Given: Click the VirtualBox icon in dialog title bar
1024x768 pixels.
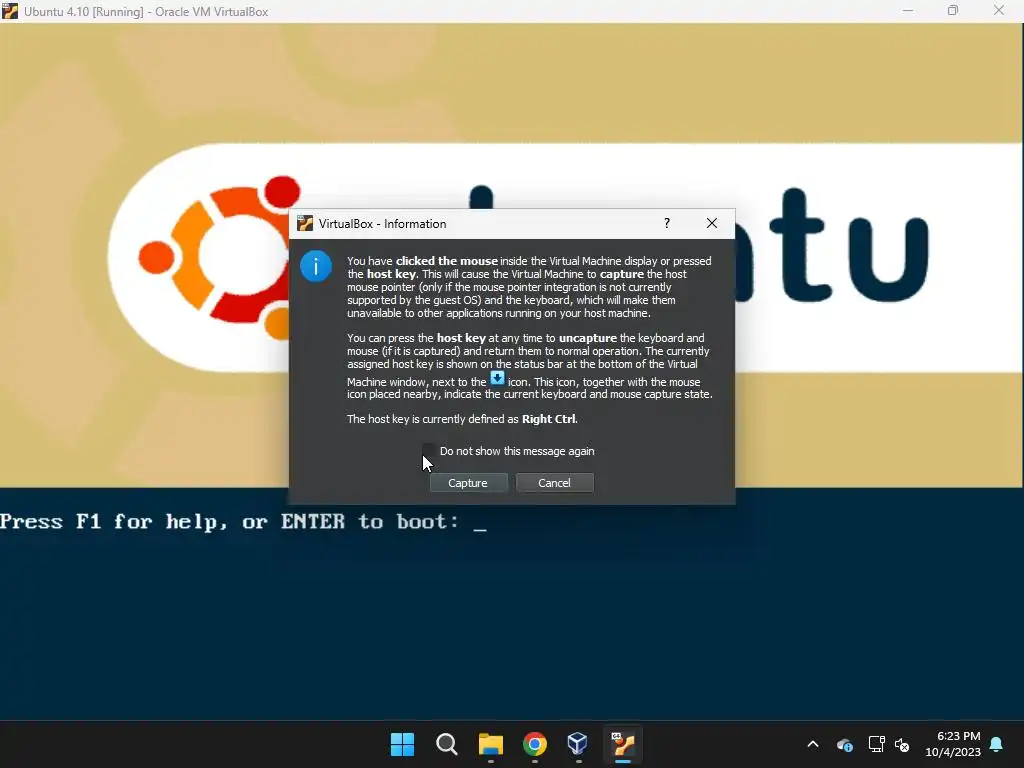Looking at the screenshot, I should point(305,223).
